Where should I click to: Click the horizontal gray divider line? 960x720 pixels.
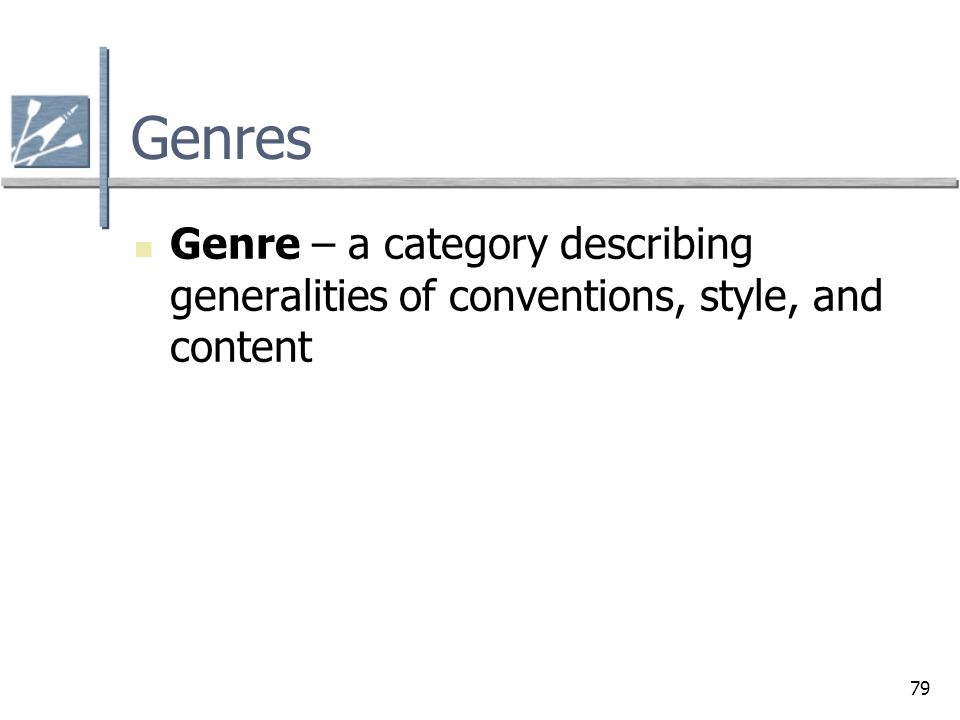480,182
